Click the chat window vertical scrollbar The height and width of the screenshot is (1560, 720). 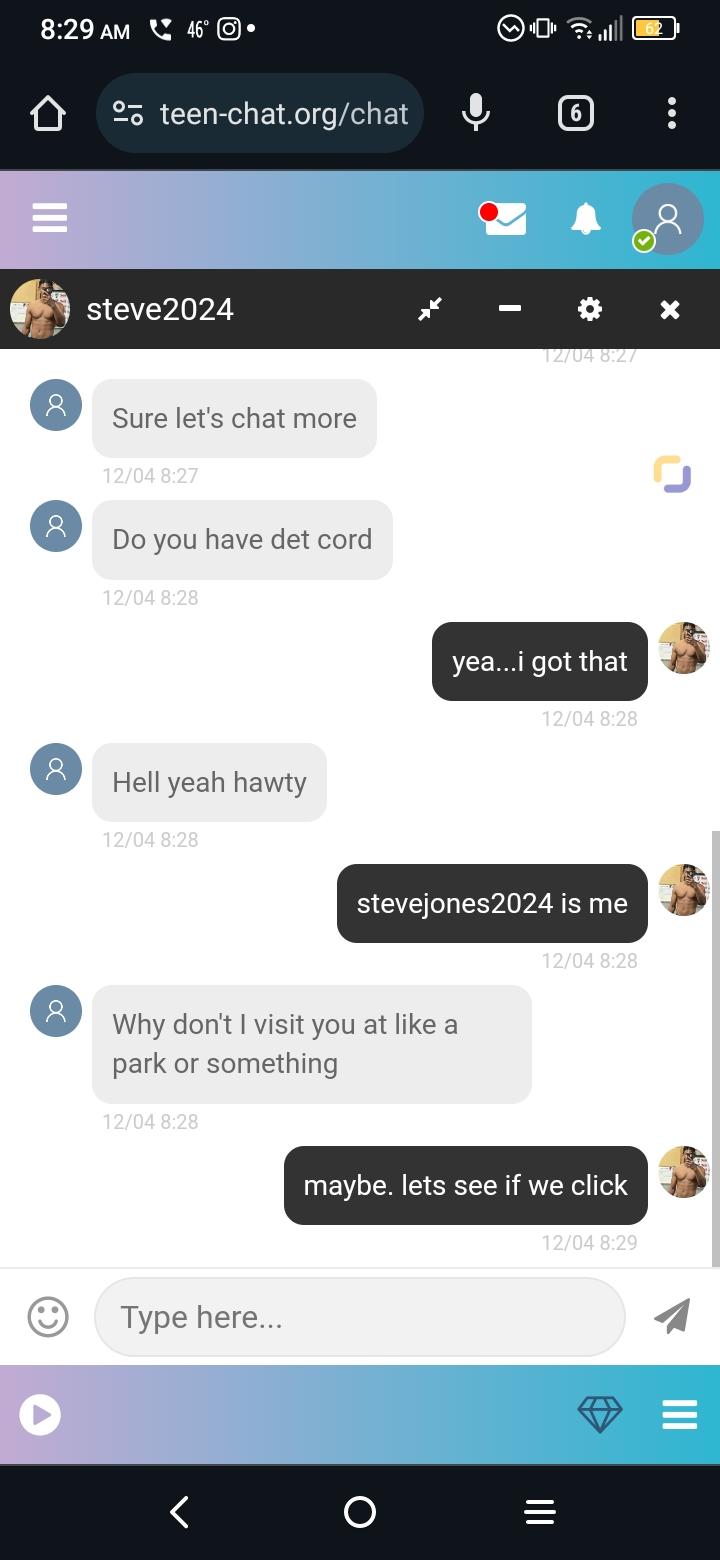(x=715, y=1048)
